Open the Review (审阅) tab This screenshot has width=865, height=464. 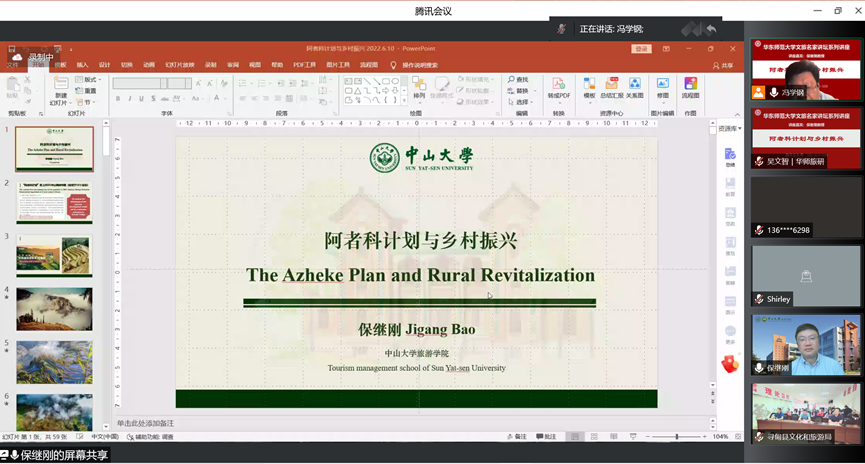pos(233,65)
